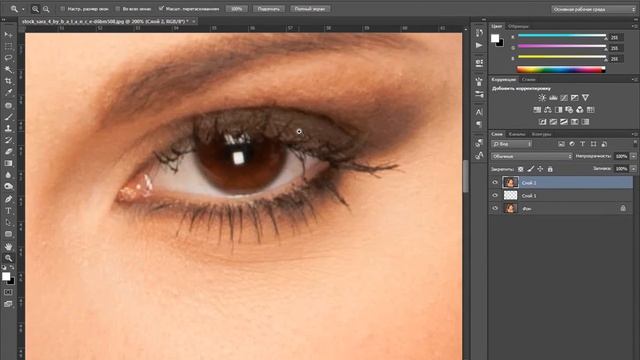Switch to the Channels tab

click(517, 134)
